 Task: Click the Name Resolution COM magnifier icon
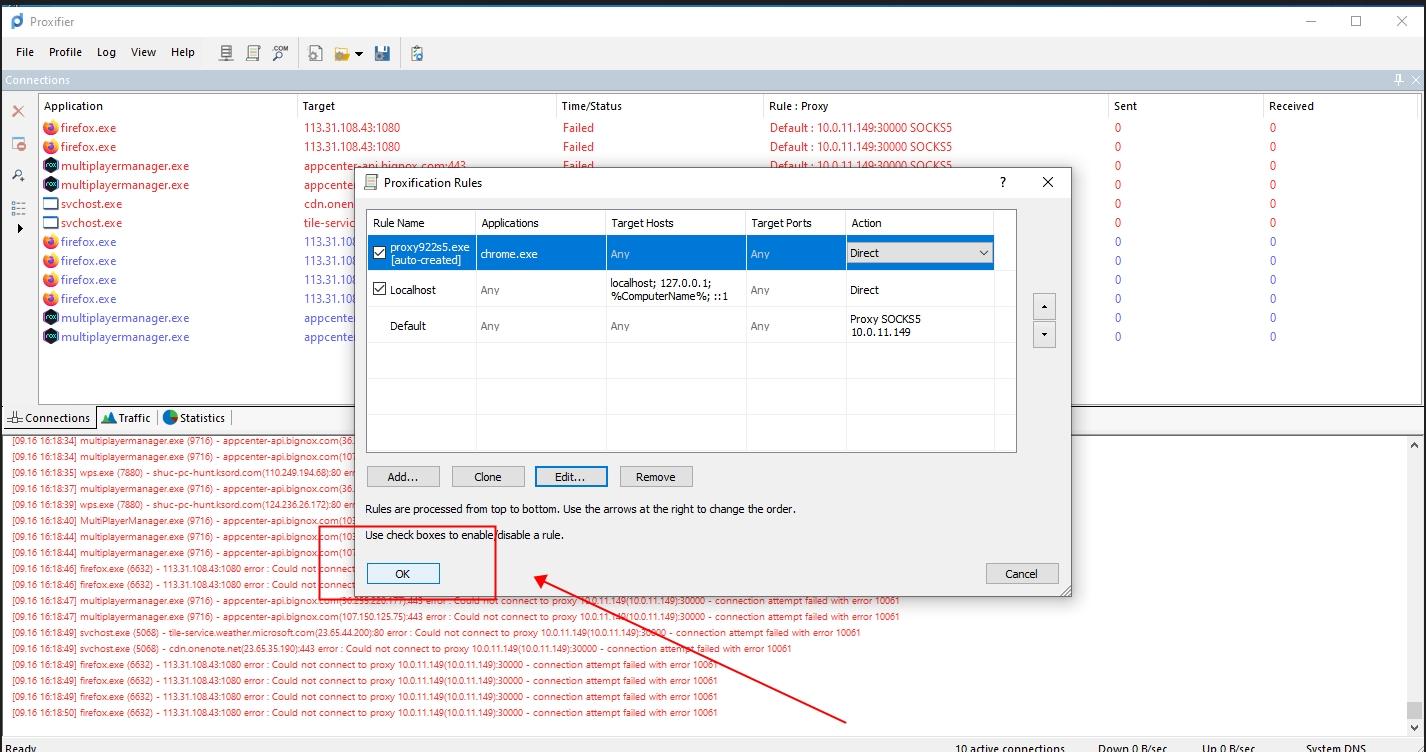280,53
